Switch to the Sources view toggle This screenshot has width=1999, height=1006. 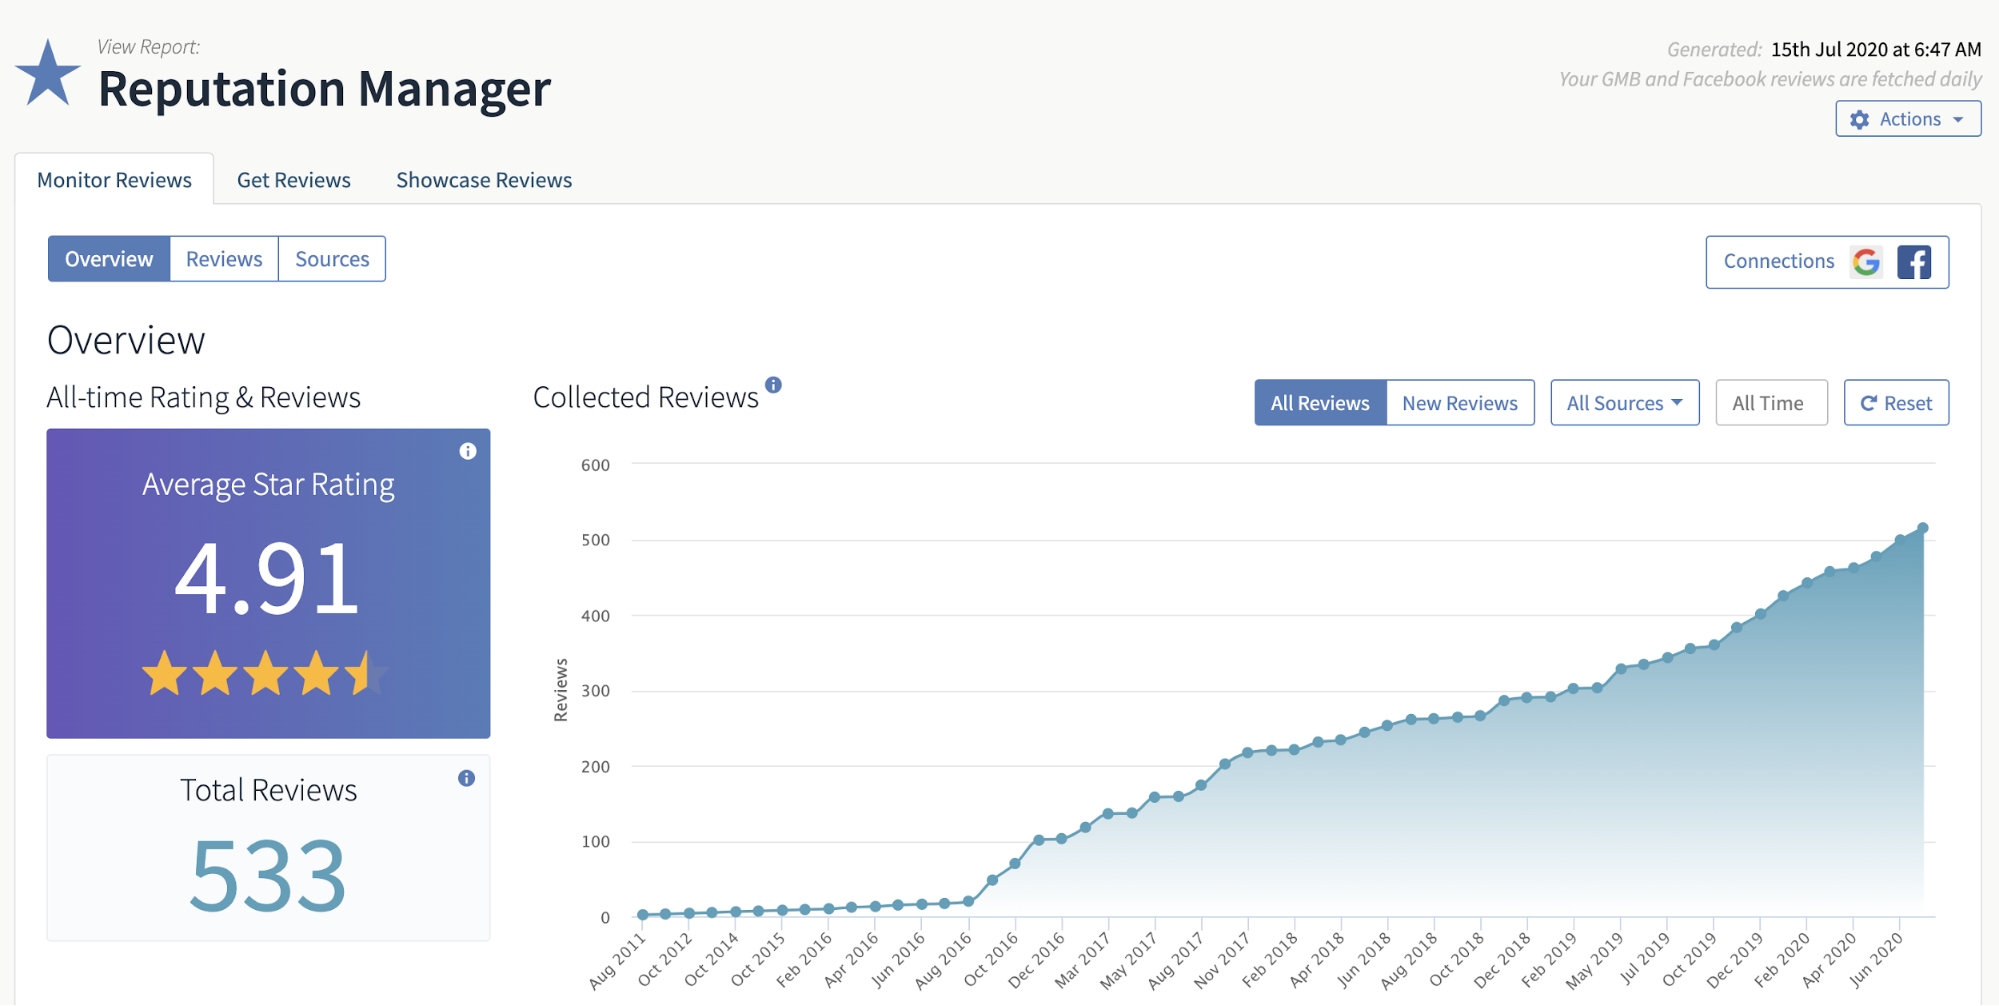(x=331, y=258)
